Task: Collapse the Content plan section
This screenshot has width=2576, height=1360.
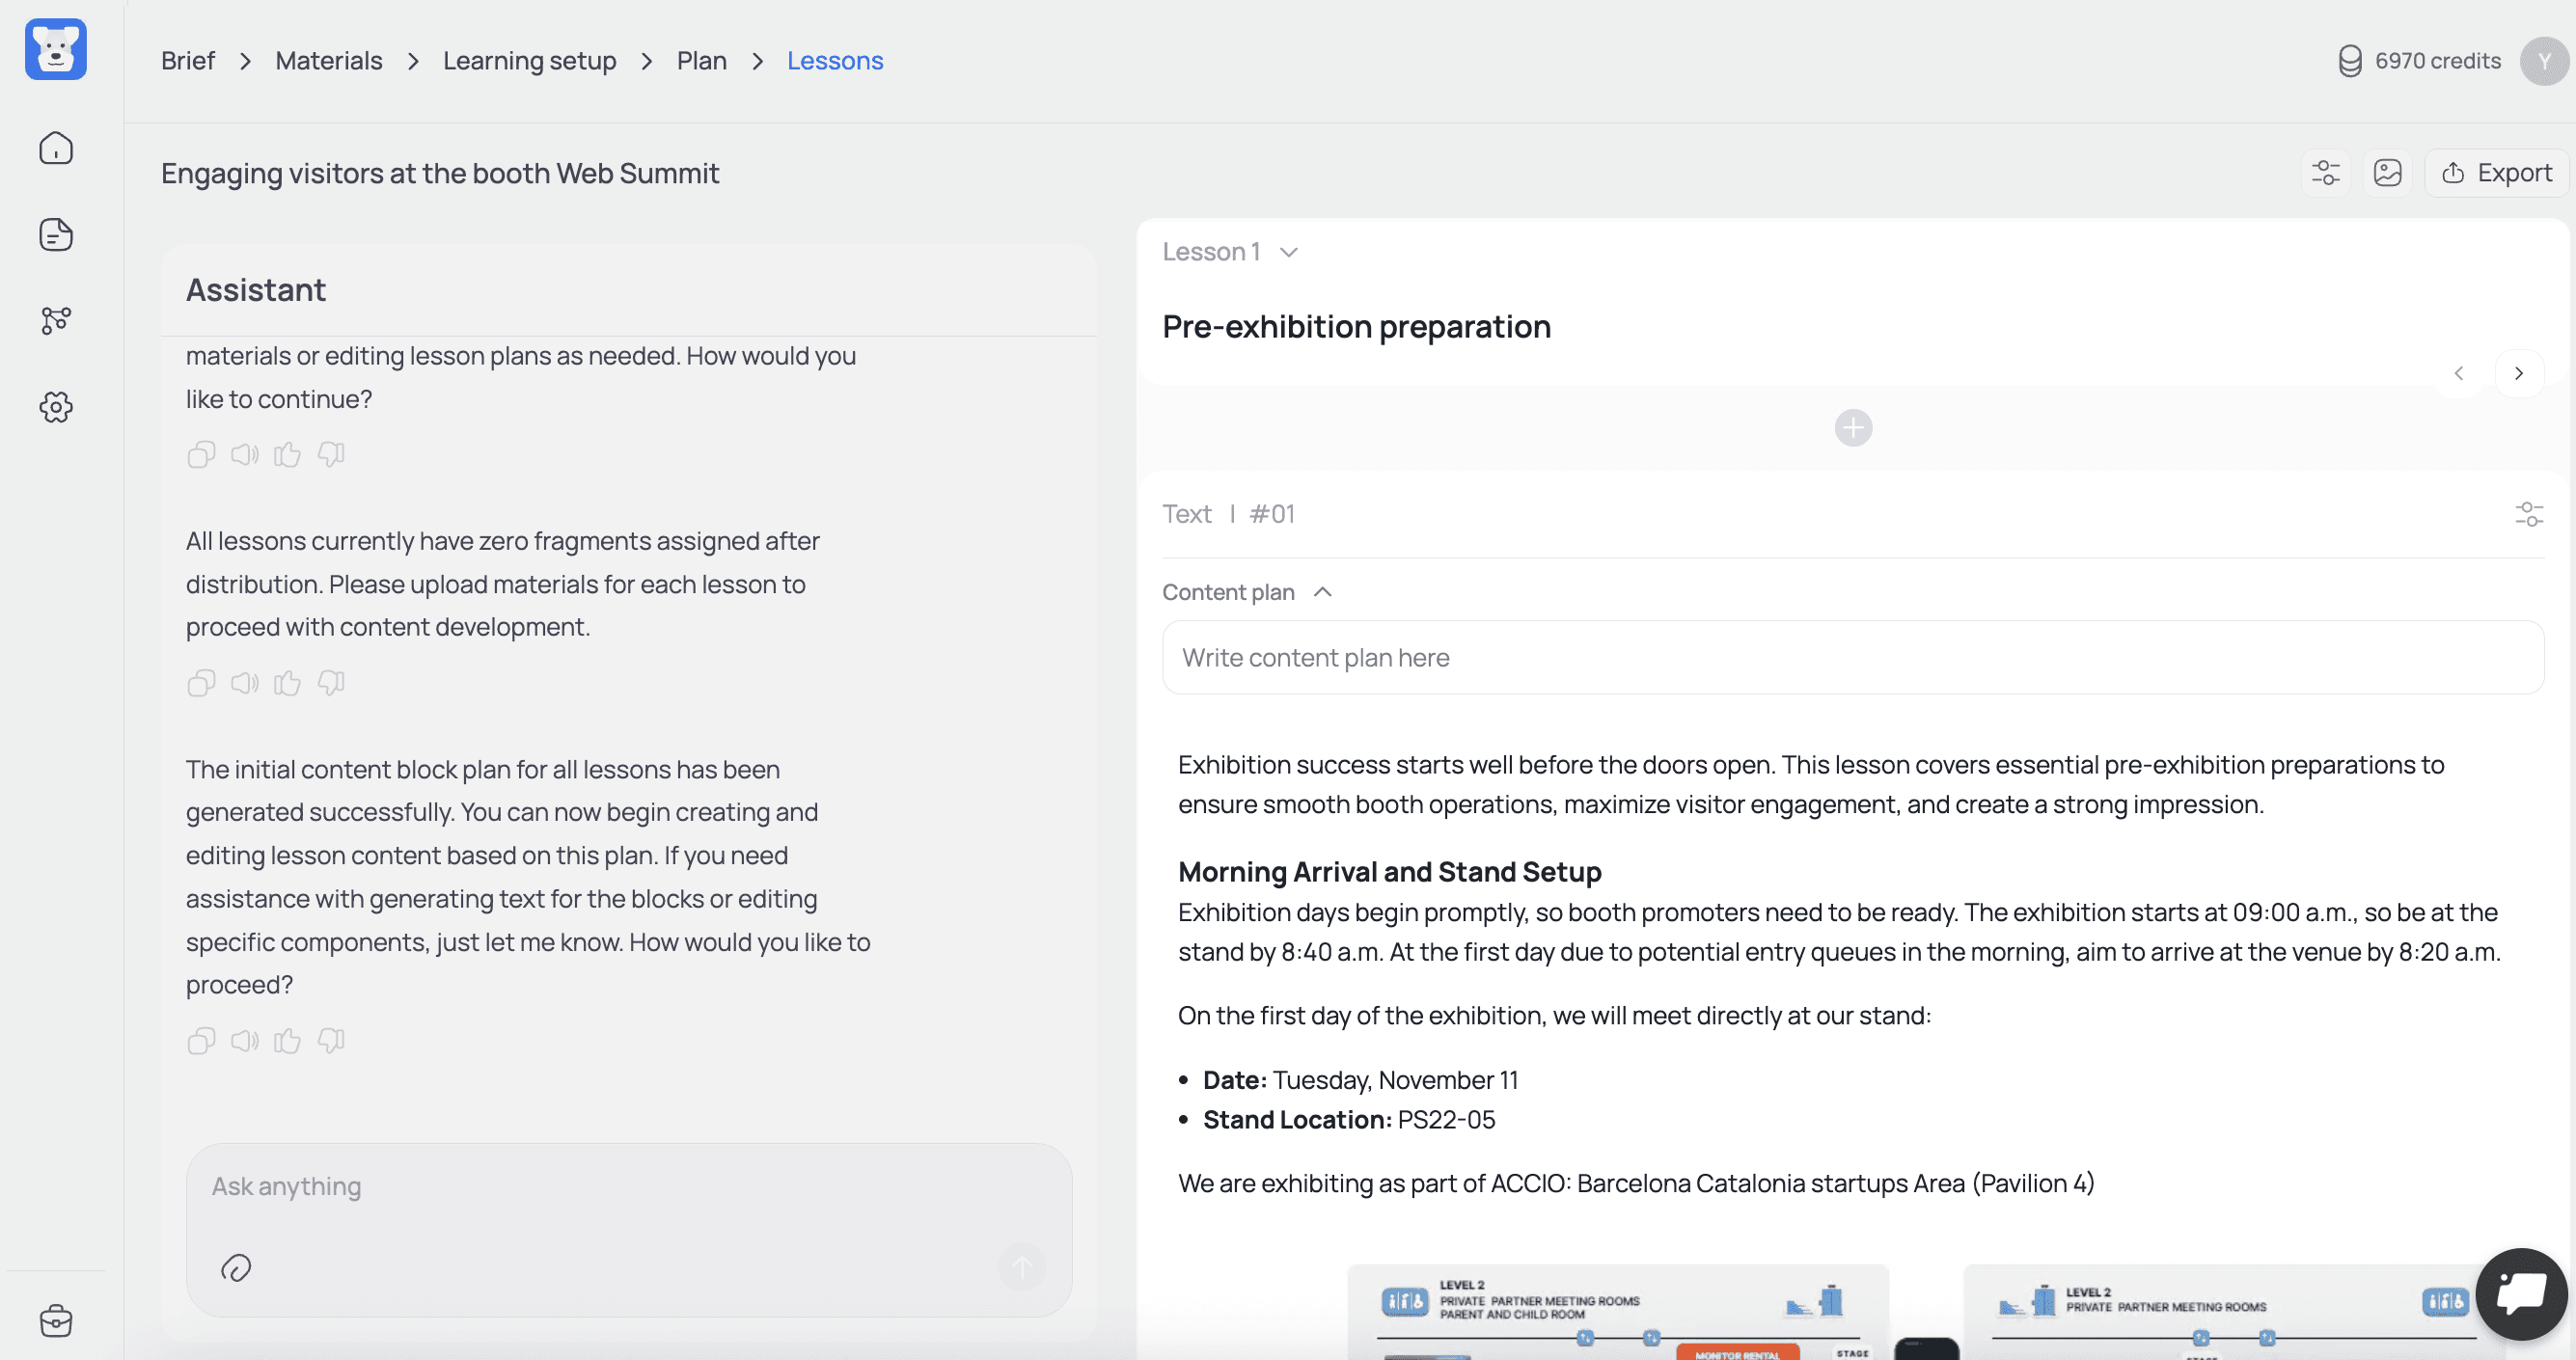Action: [1323, 592]
